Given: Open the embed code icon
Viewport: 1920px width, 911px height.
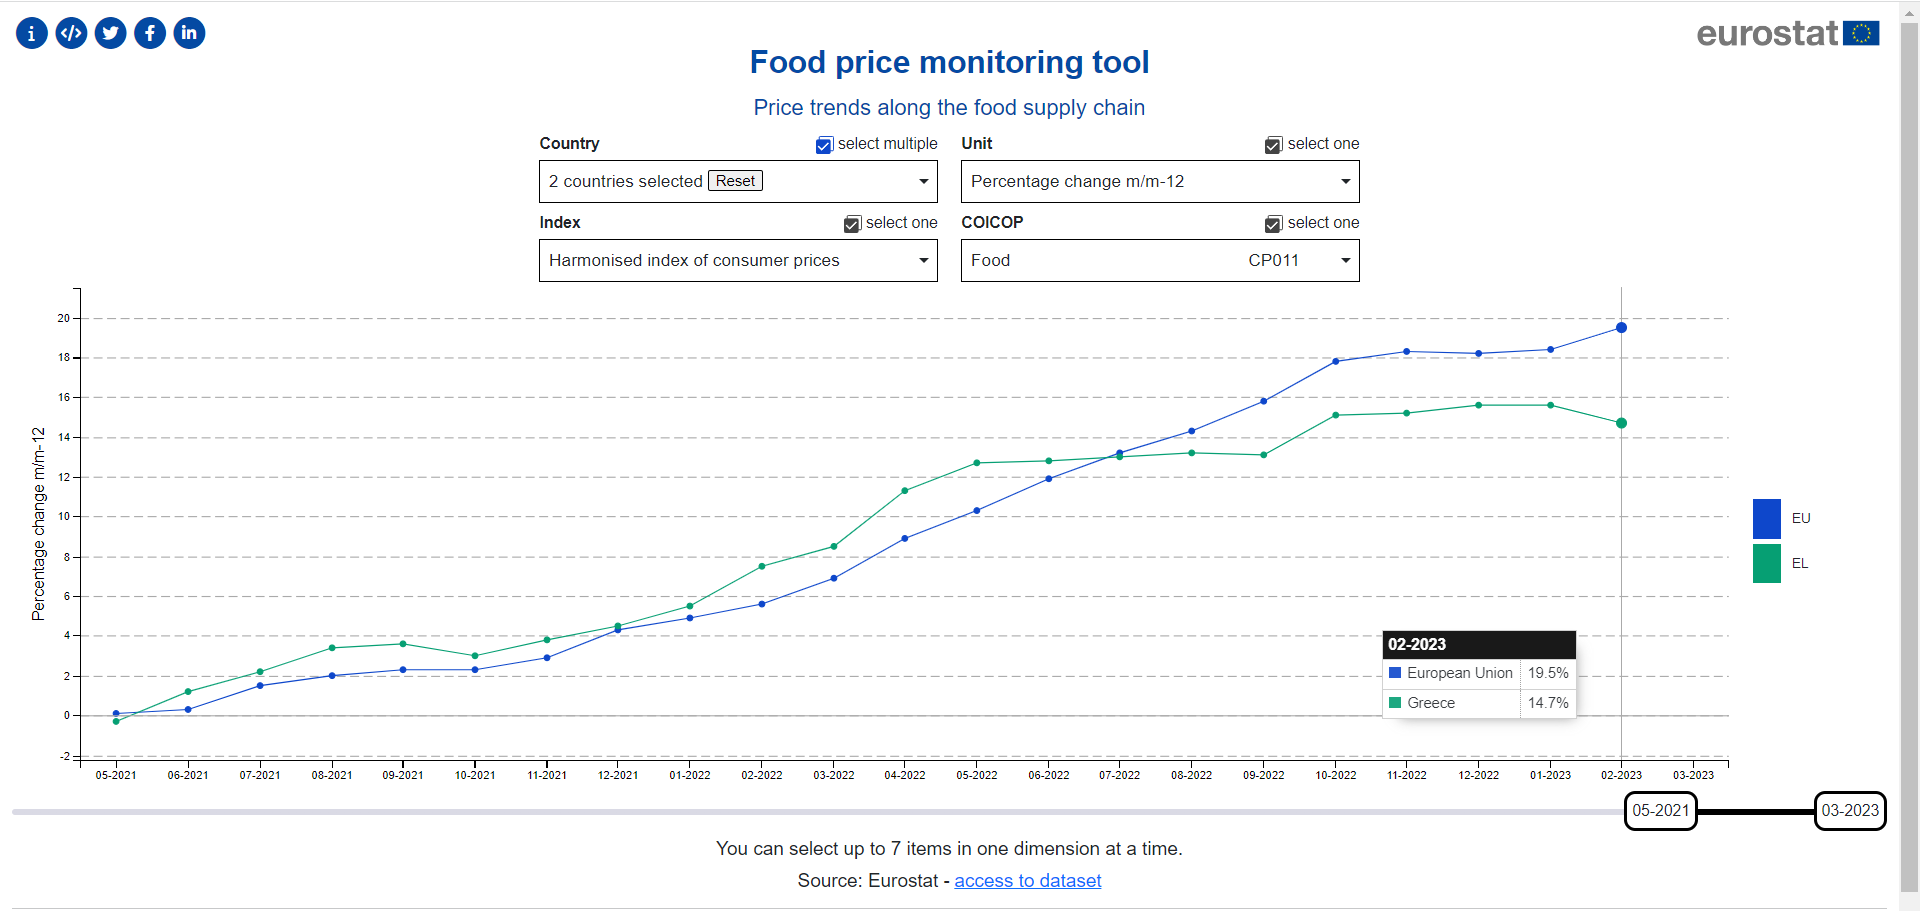Looking at the screenshot, I should click(71, 33).
